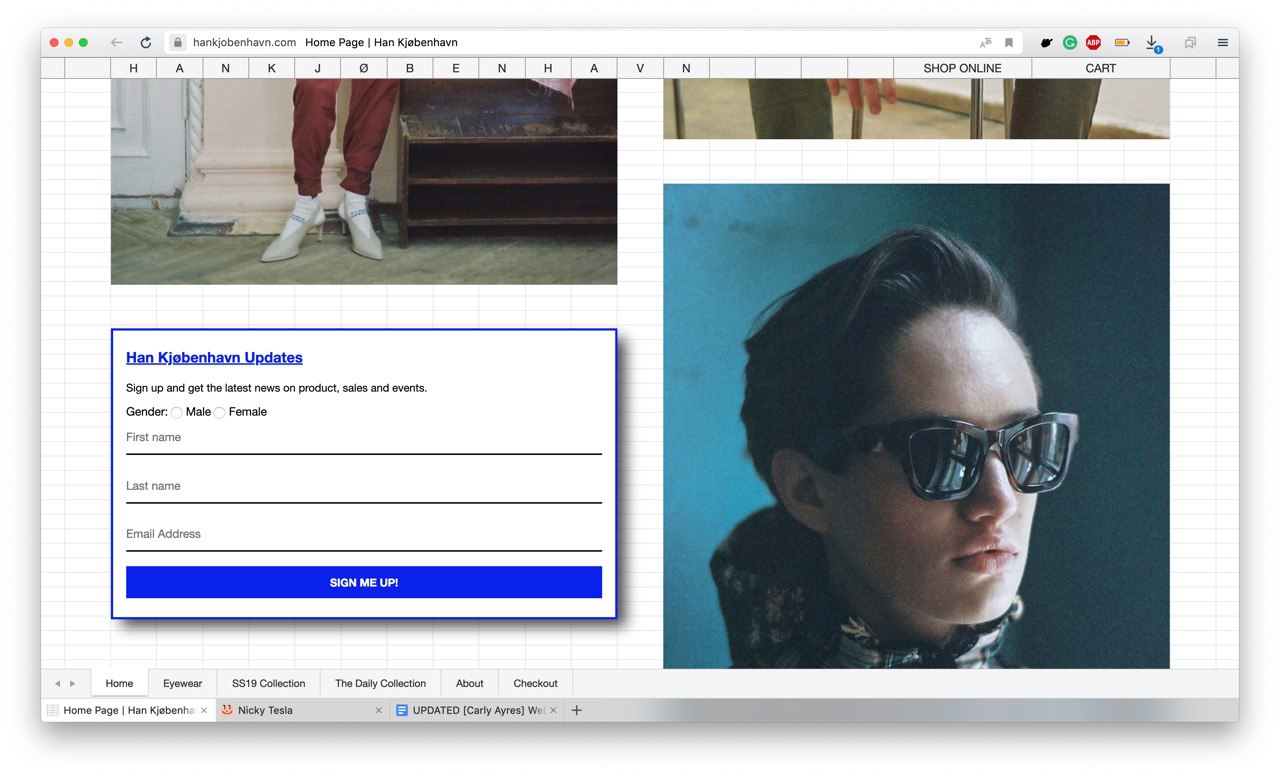Open the downloads icon with badge
This screenshot has width=1280, height=776.
1152,43
